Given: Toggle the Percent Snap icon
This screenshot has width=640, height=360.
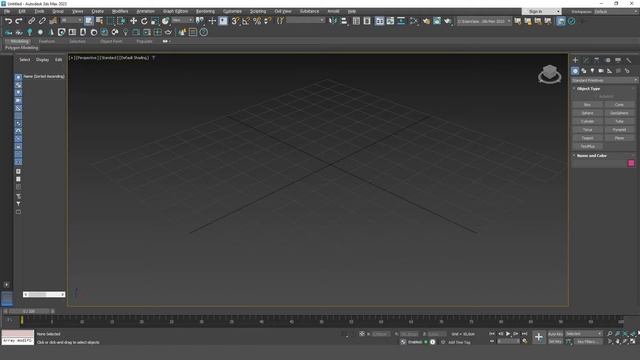Looking at the screenshot, I should coord(257,21).
